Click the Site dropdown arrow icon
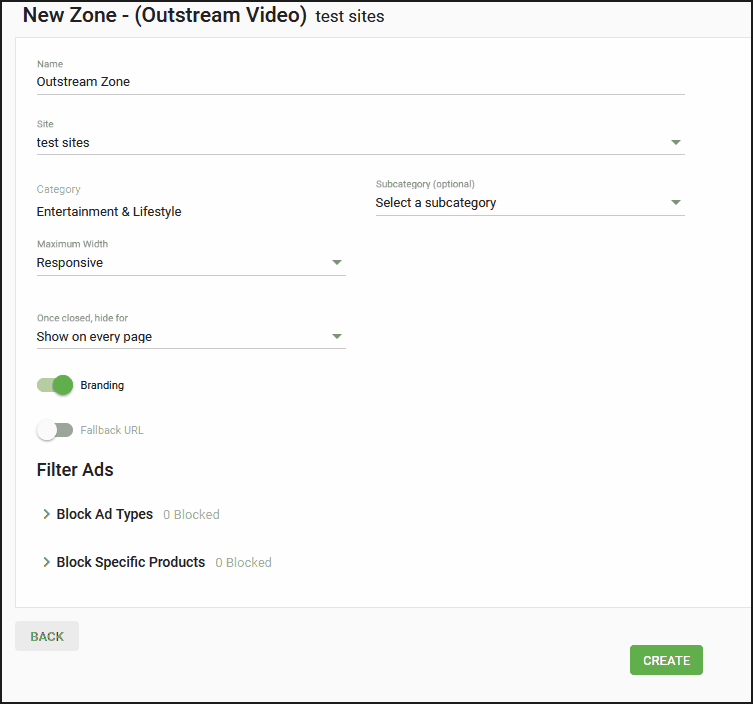Screen dimensions: 753x704 [x=675, y=143]
